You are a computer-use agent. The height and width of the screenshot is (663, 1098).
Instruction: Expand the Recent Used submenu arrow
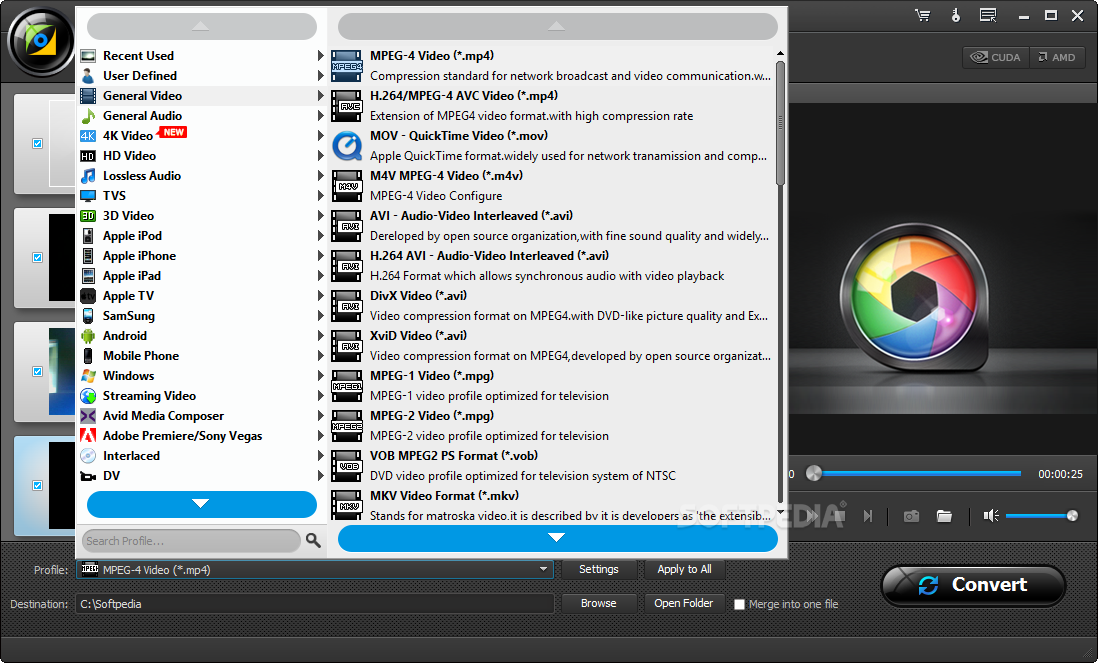[321, 55]
